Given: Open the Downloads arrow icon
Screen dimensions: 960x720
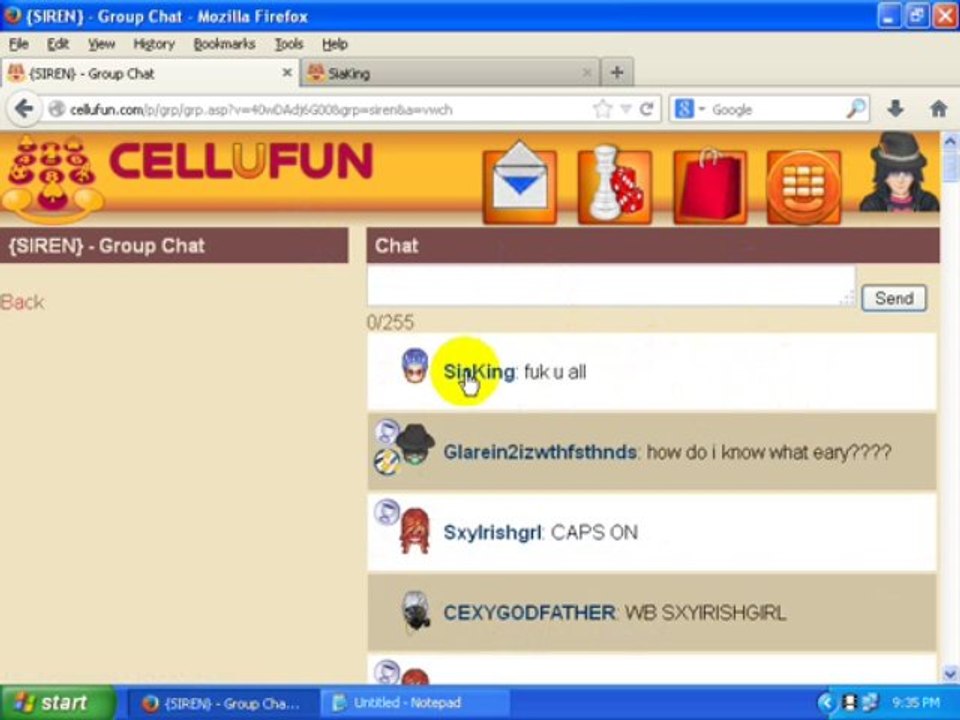Looking at the screenshot, I should (895, 109).
